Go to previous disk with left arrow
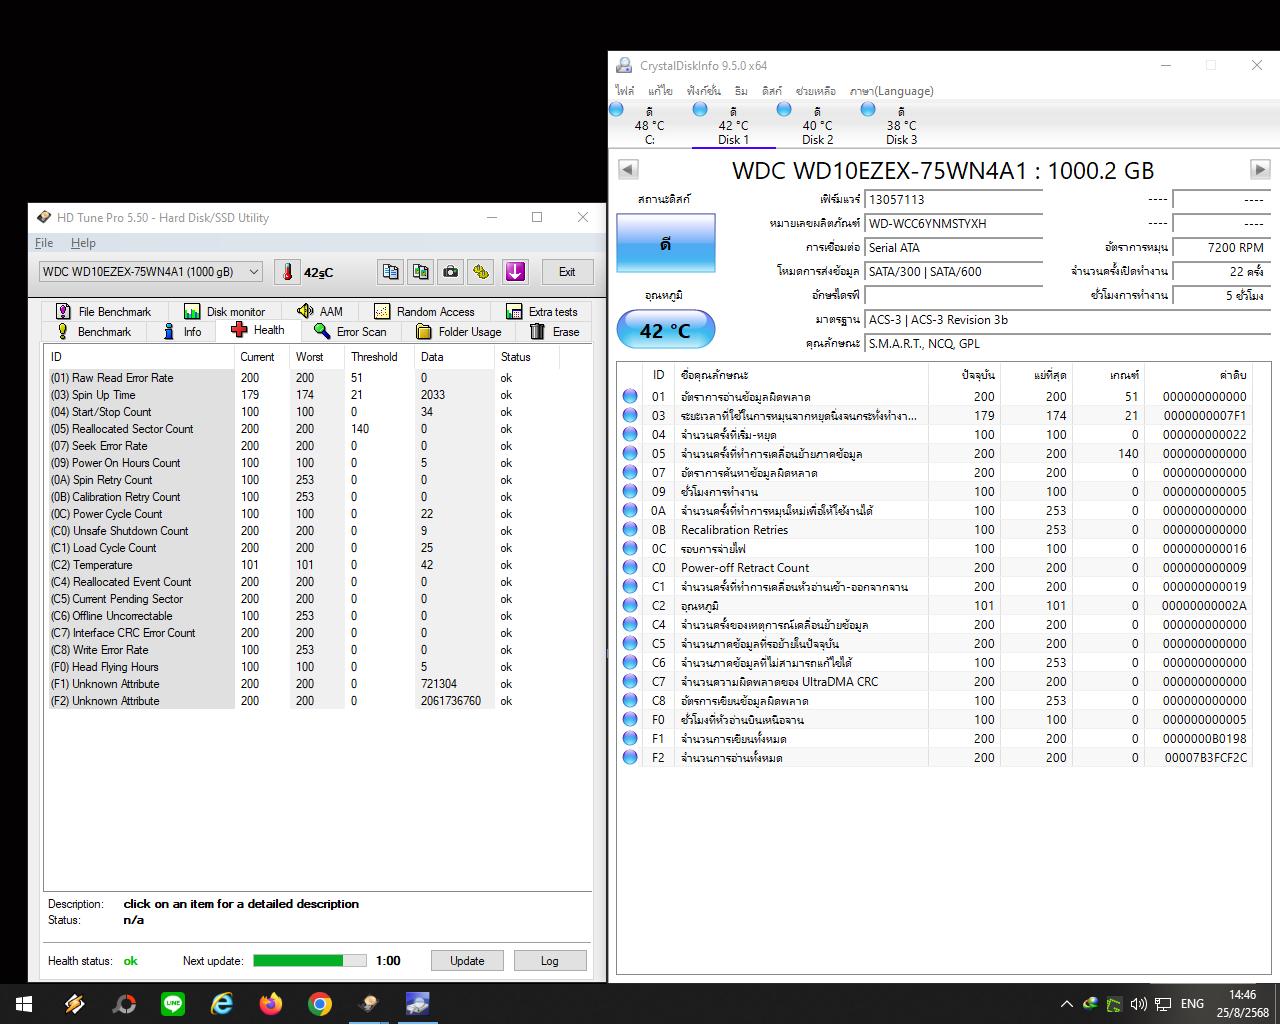The width and height of the screenshot is (1280, 1024). pos(628,170)
